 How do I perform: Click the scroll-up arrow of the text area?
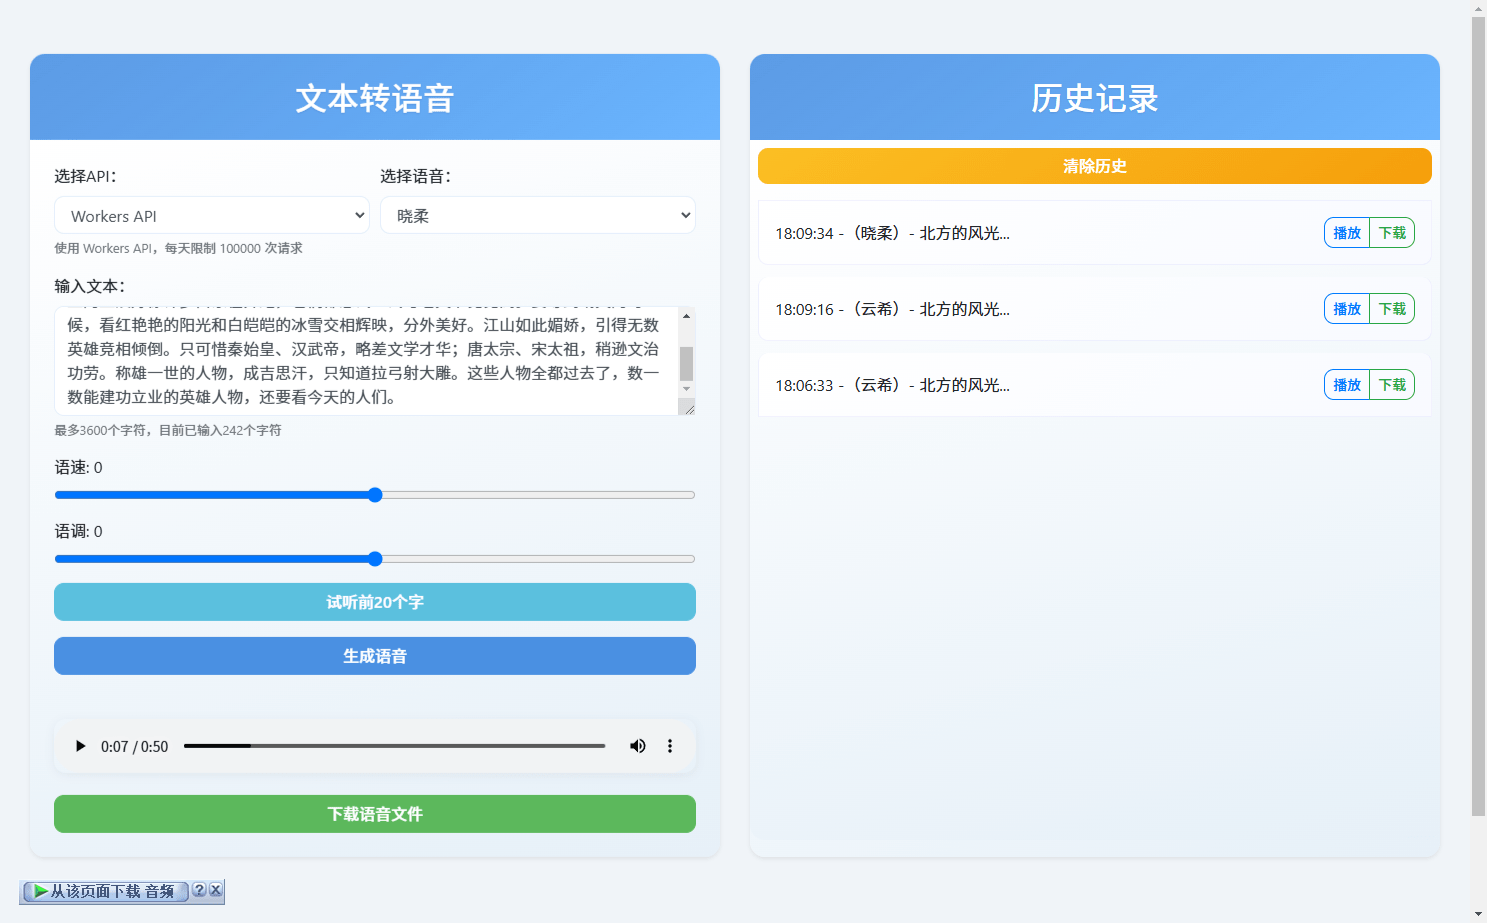coord(686,314)
